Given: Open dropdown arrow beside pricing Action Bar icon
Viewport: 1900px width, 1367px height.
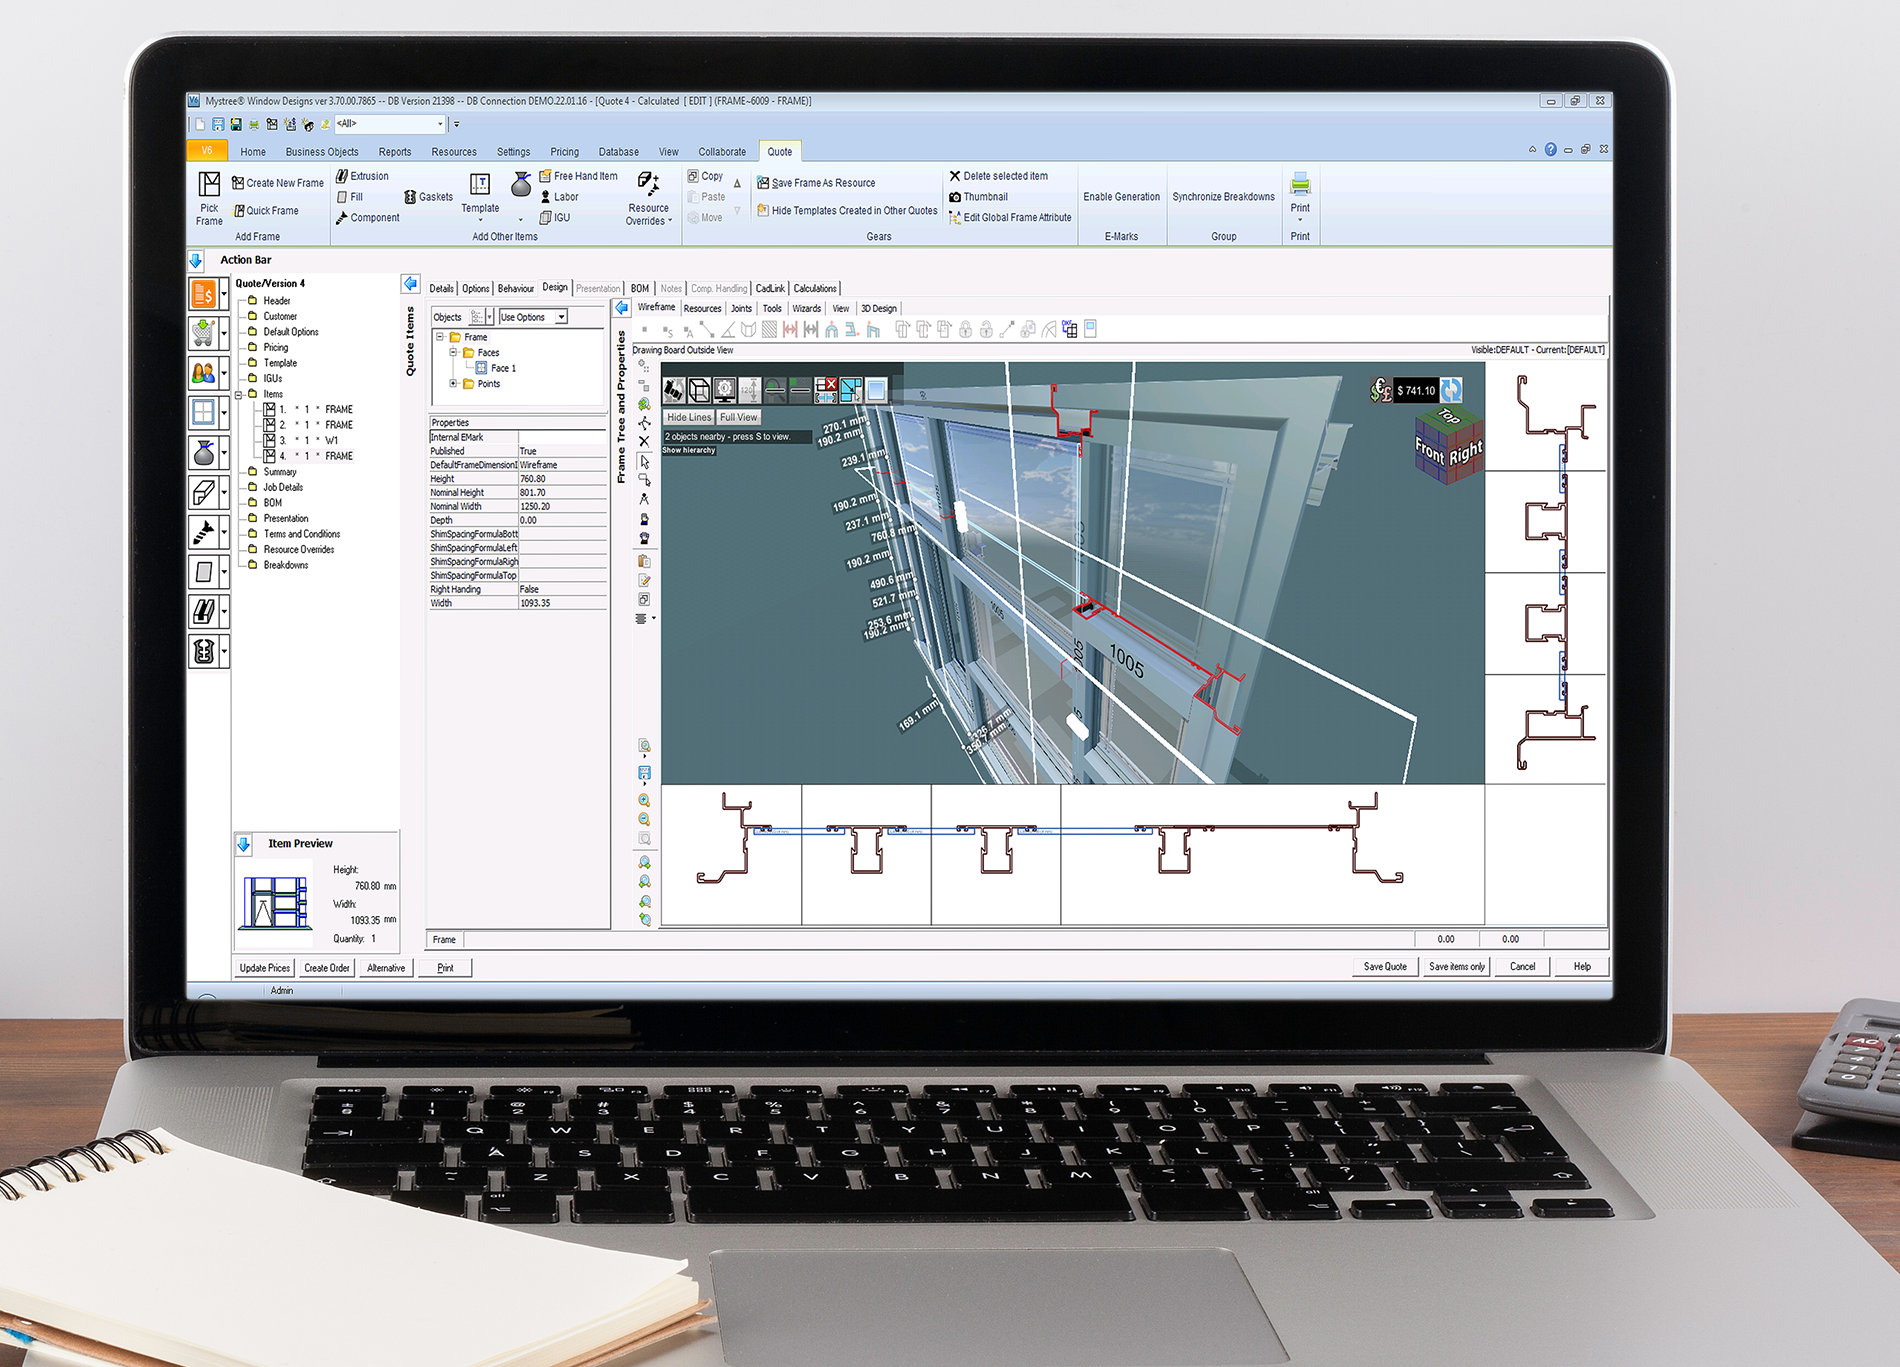Looking at the screenshot, I should point(224,294).
